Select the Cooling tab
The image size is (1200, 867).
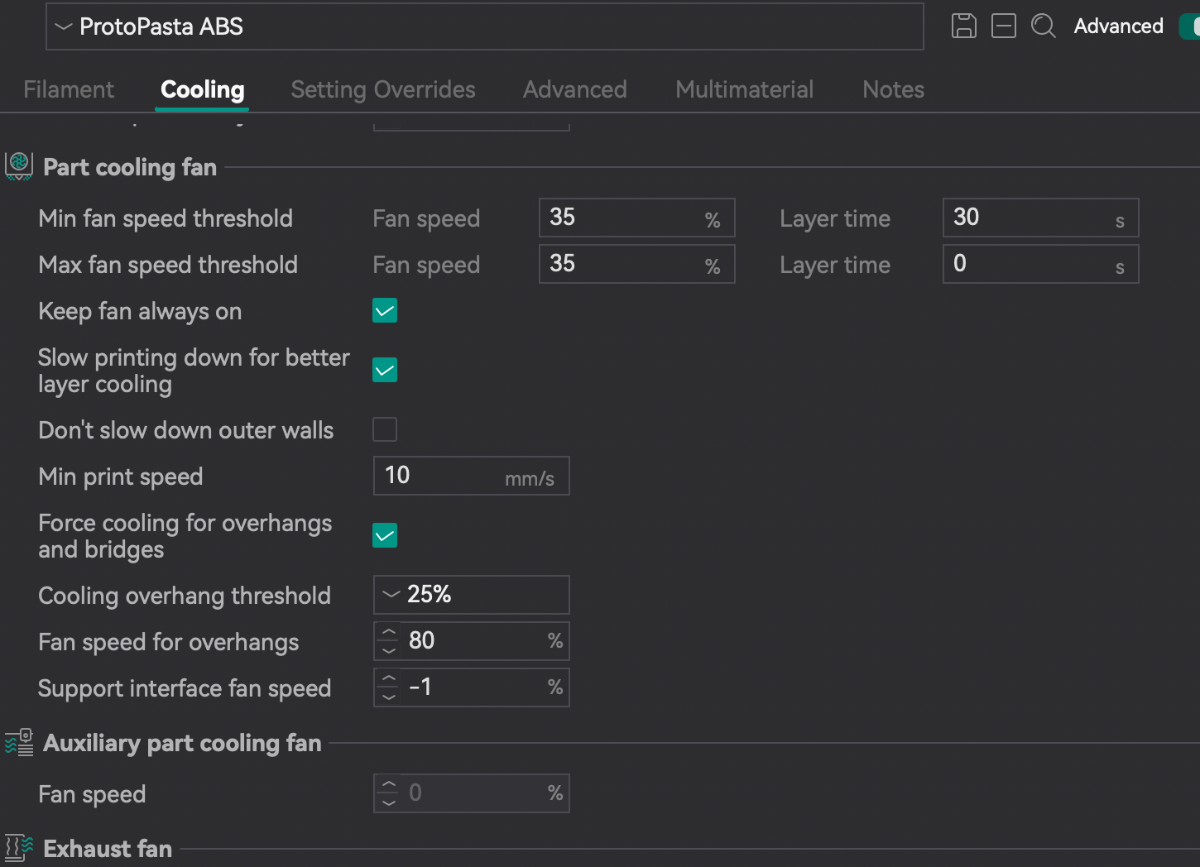[202, 89]
